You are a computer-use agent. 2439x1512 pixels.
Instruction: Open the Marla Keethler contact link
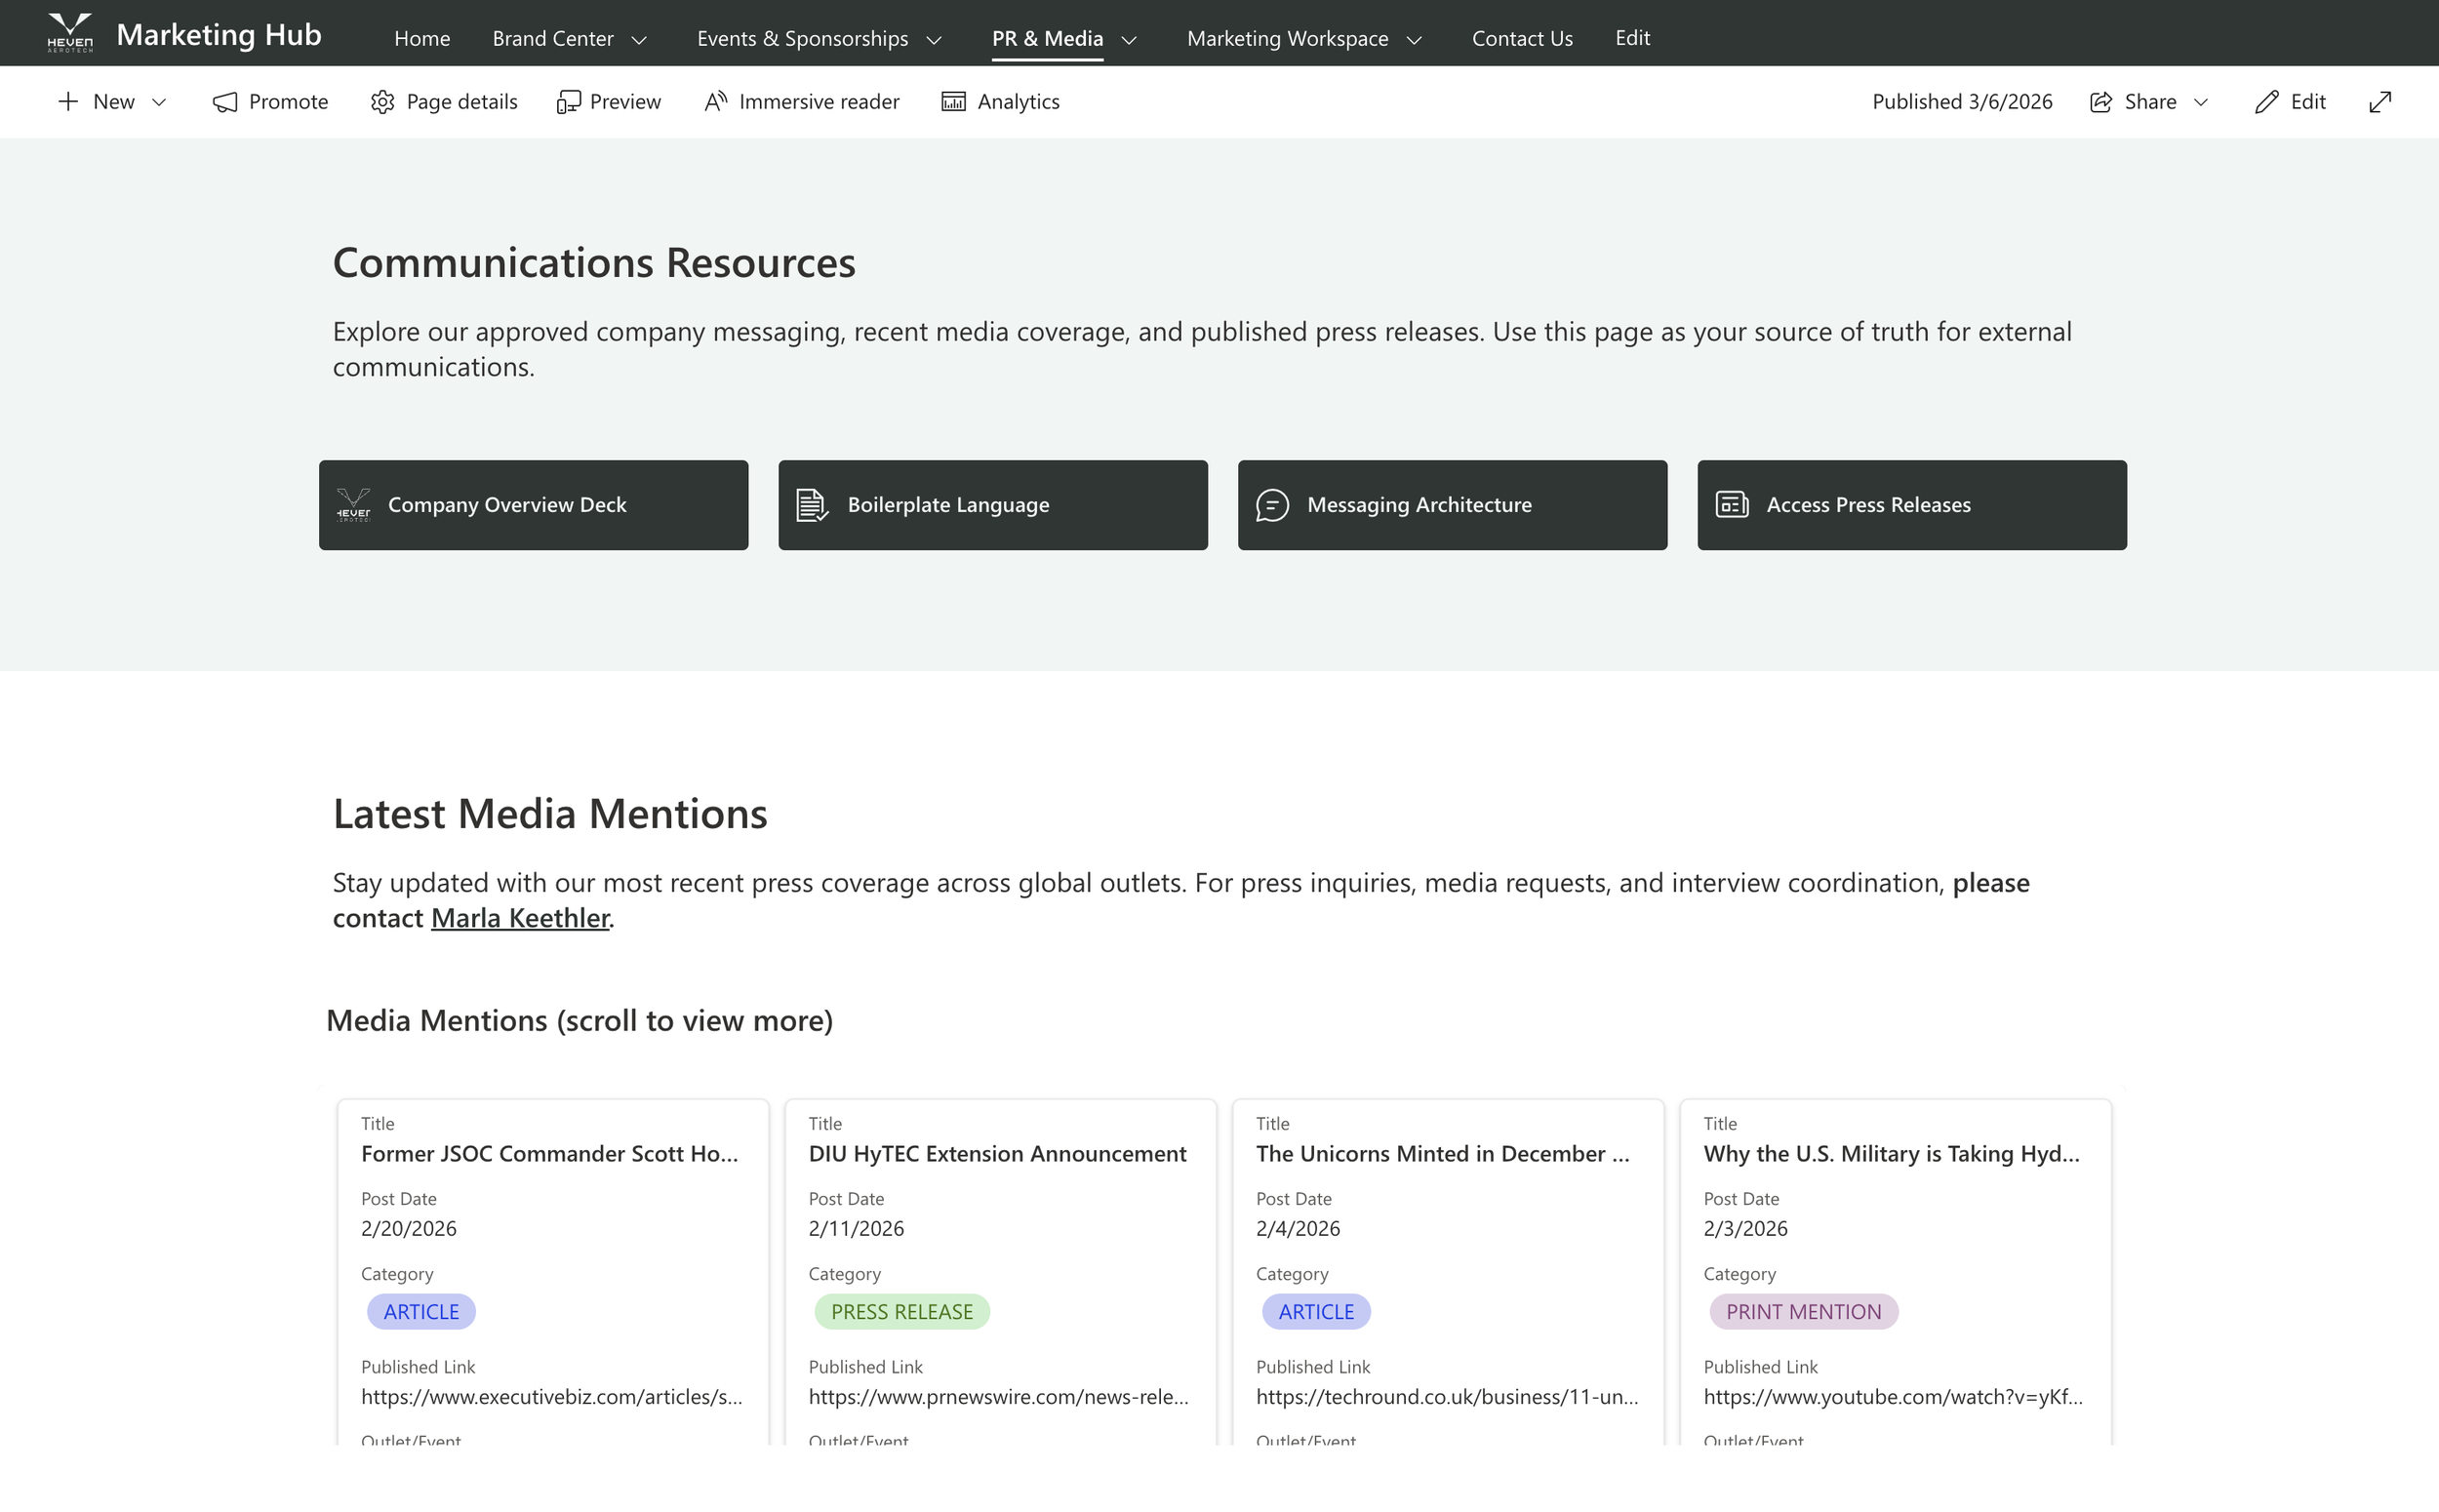[519, 917]
